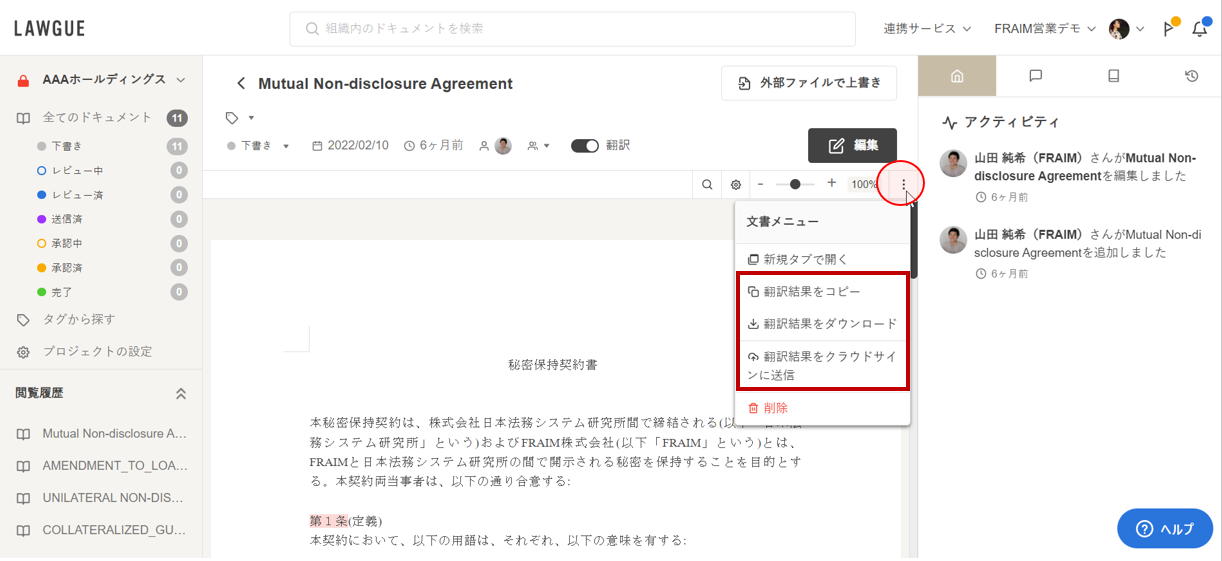Expand AAAホールディングス project dropdown
Screen dimensions: 1222x561
click(x=181, y=80)
